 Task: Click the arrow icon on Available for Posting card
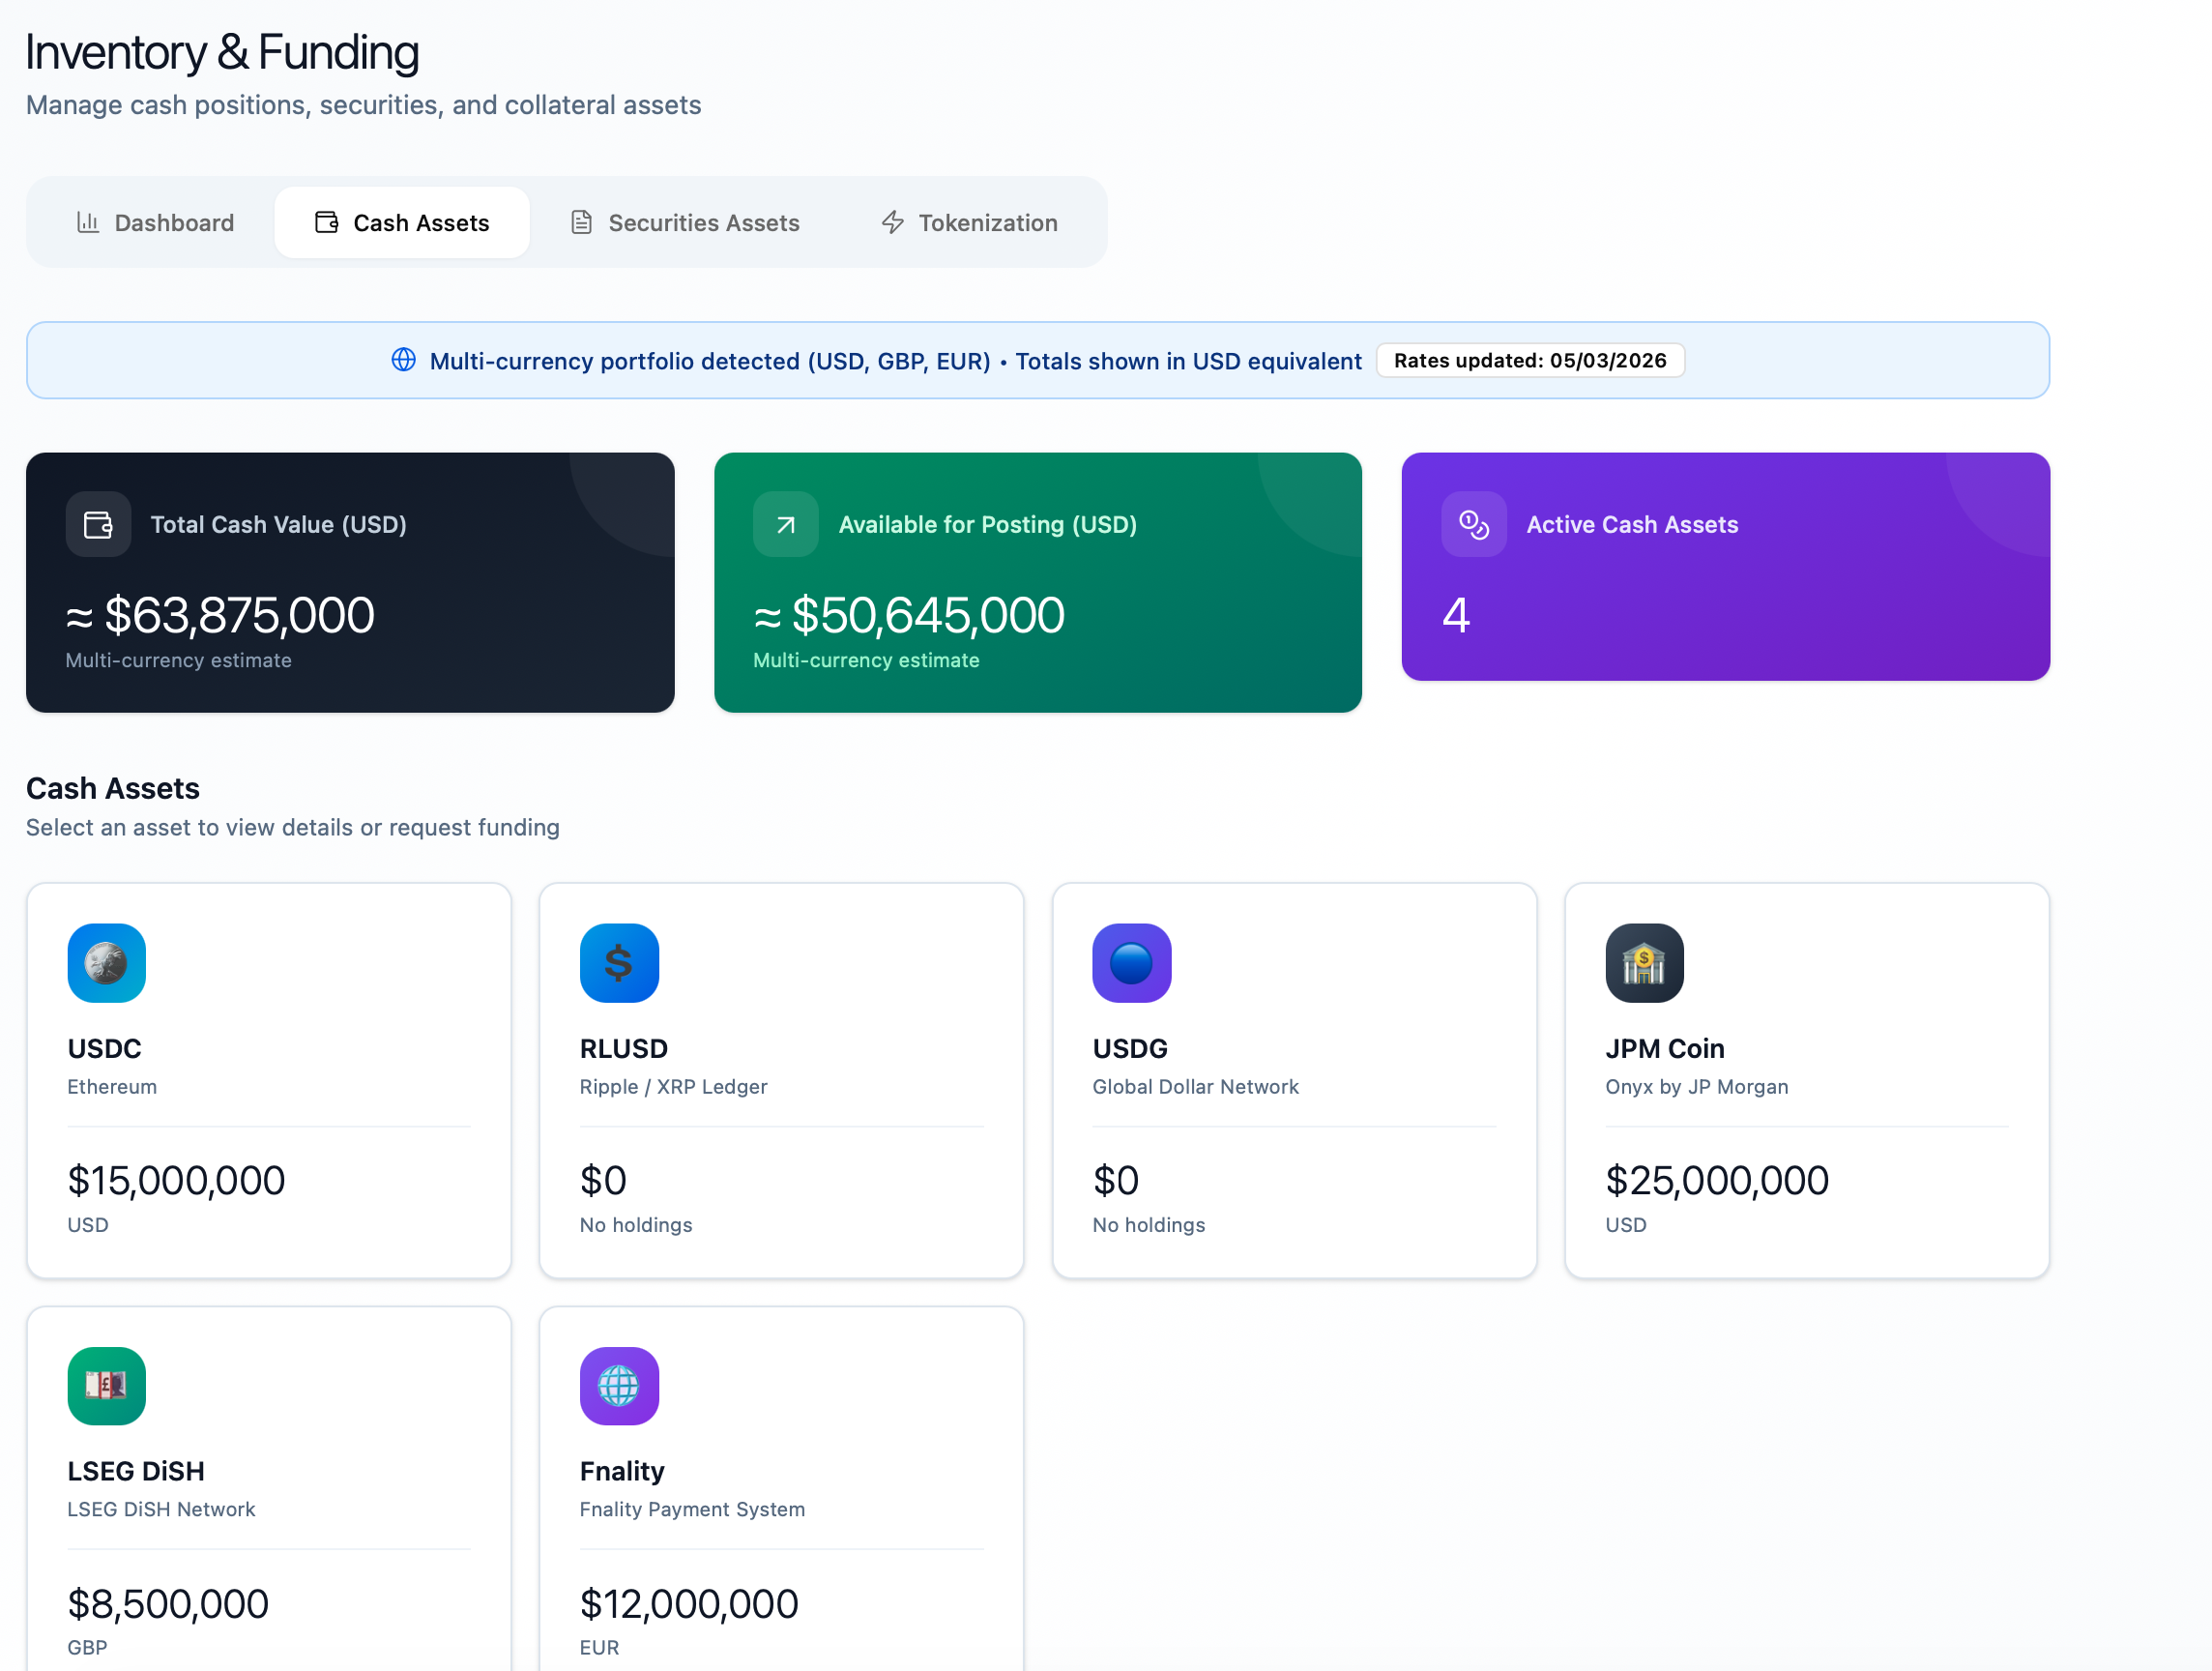click(786, 524)
